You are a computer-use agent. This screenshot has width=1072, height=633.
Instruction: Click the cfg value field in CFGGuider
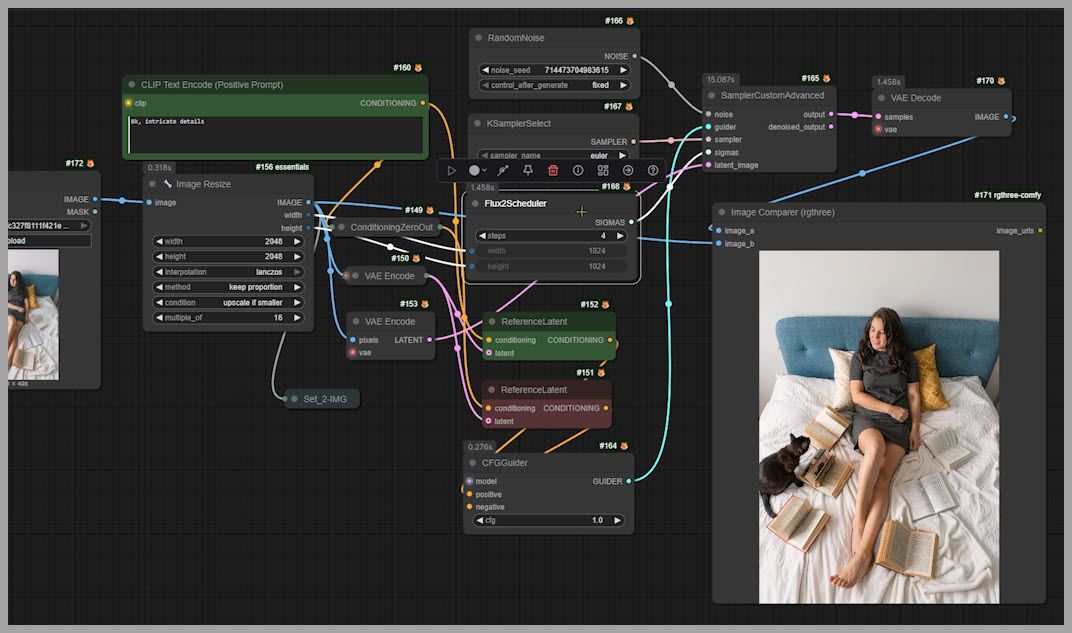[x=548, y=521]
